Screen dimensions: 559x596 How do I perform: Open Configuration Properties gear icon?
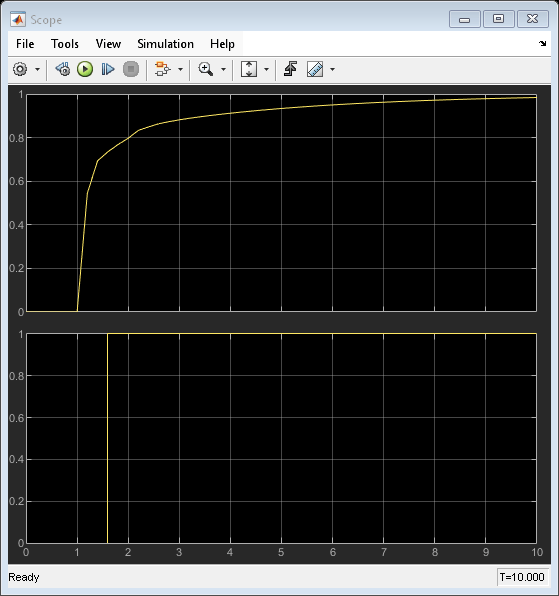coord(20,69)
